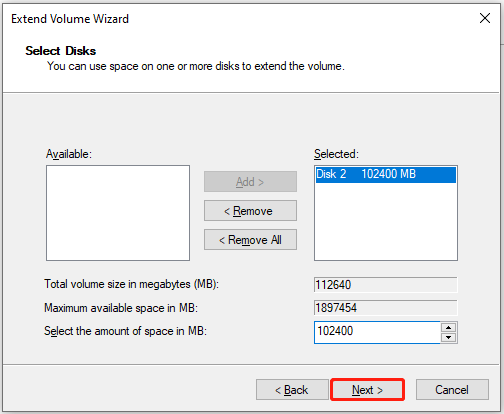
Task: Click blank area of Selected list box
Action: pos(386,223)
